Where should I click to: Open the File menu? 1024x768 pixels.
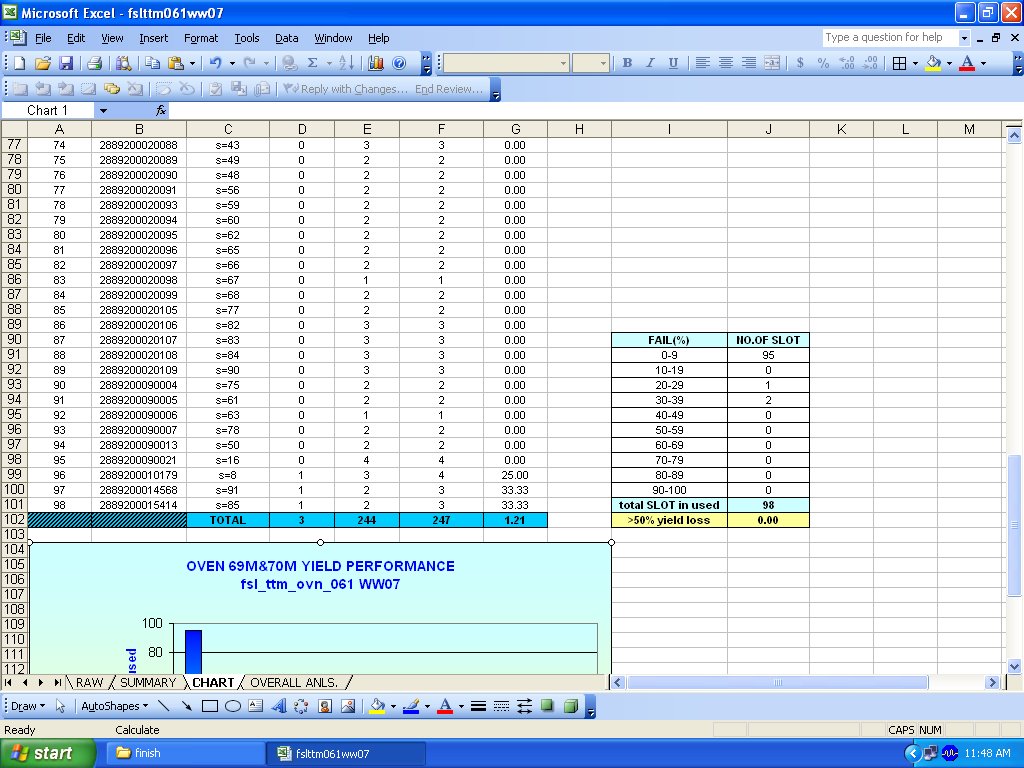click(43, 38)
